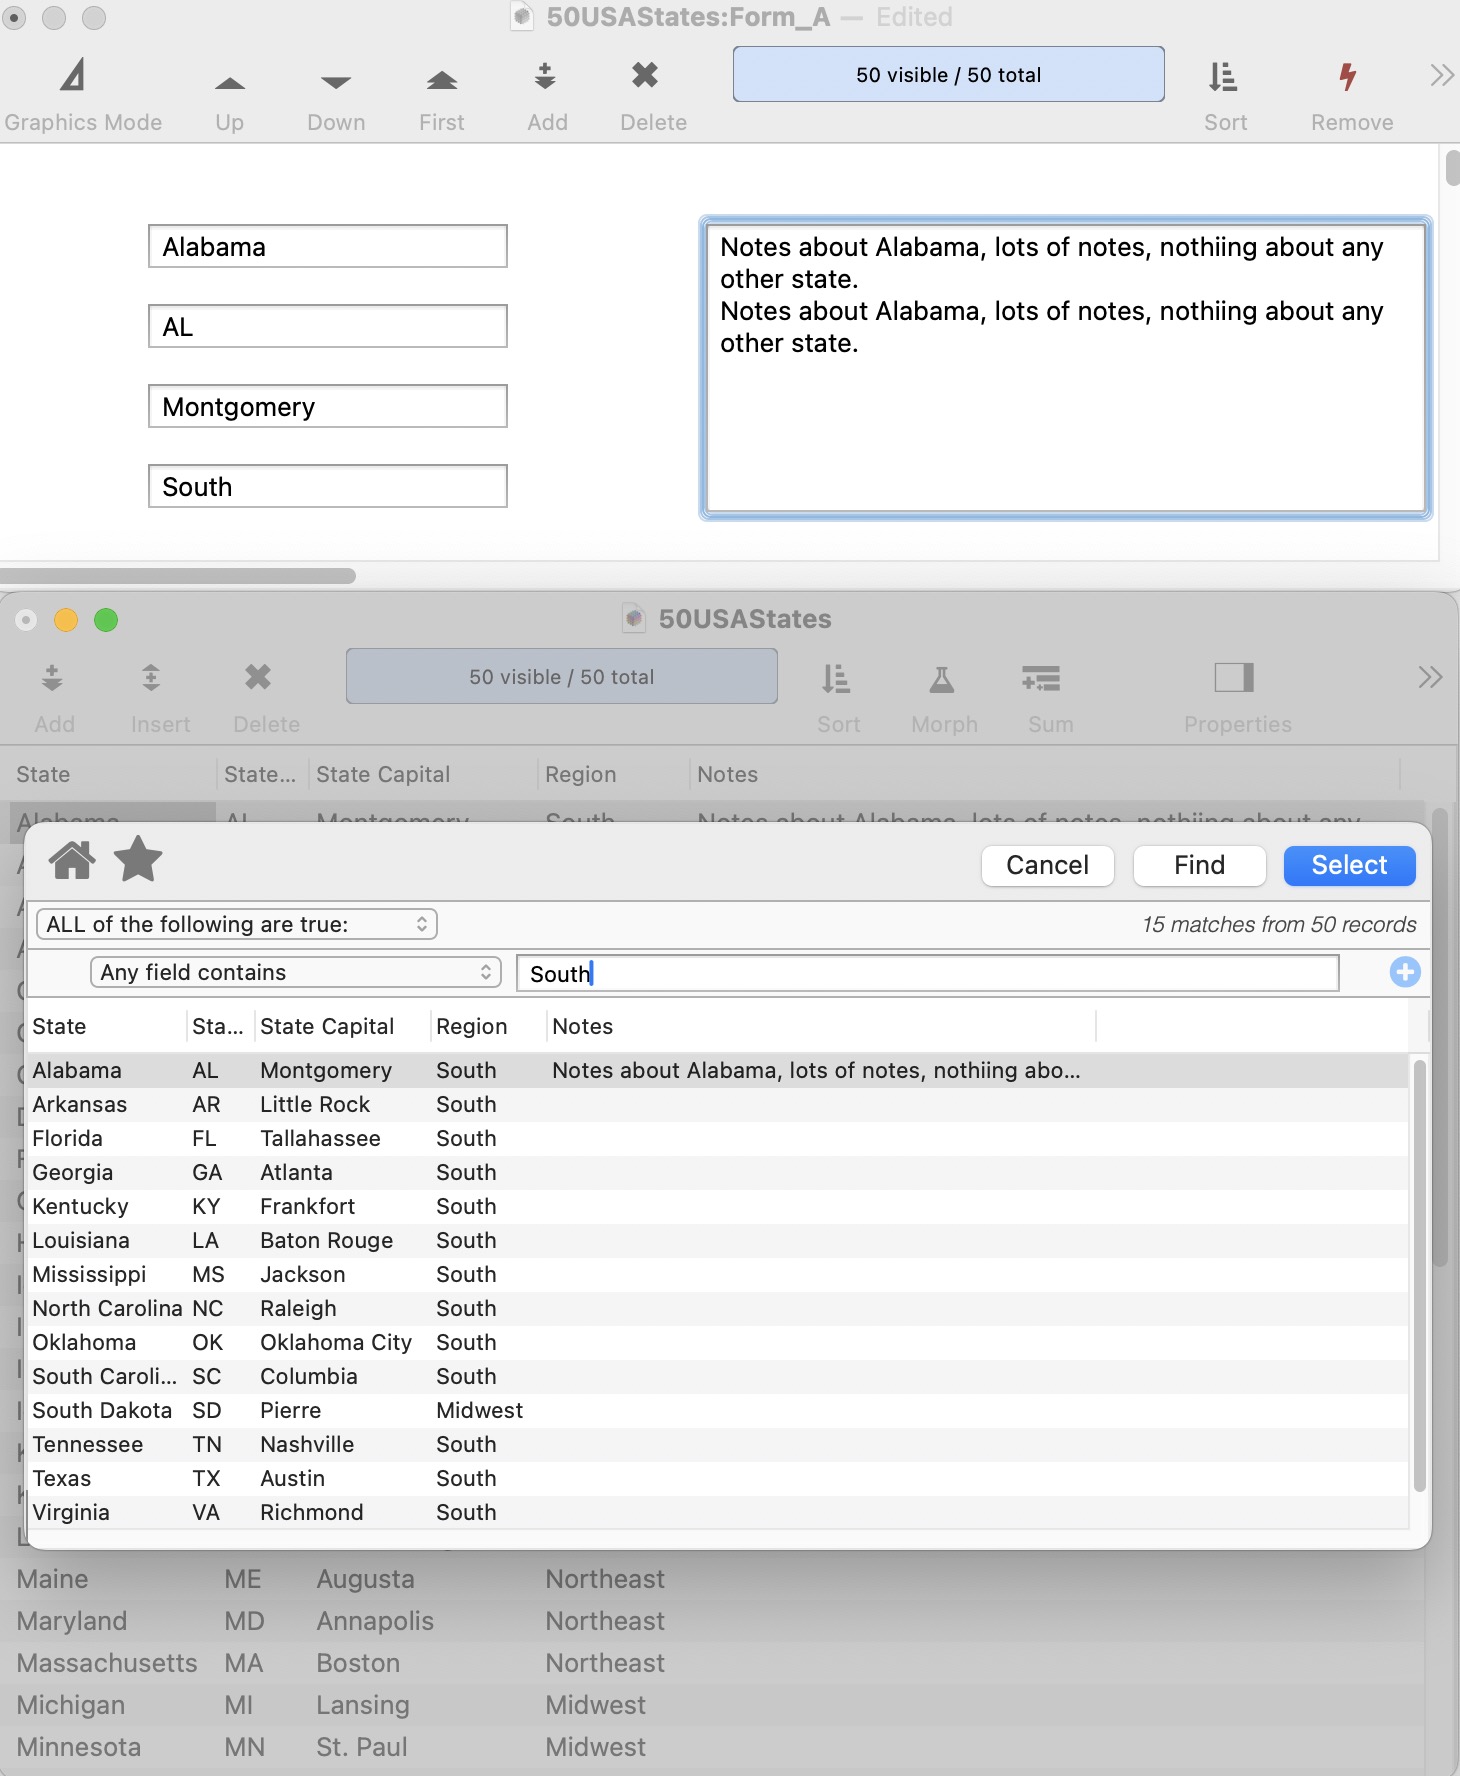Image resolution: width=1460 pixels, height=1776 pixels.
Task: Select the Tennessee result row
Action: click(718, 1444)
